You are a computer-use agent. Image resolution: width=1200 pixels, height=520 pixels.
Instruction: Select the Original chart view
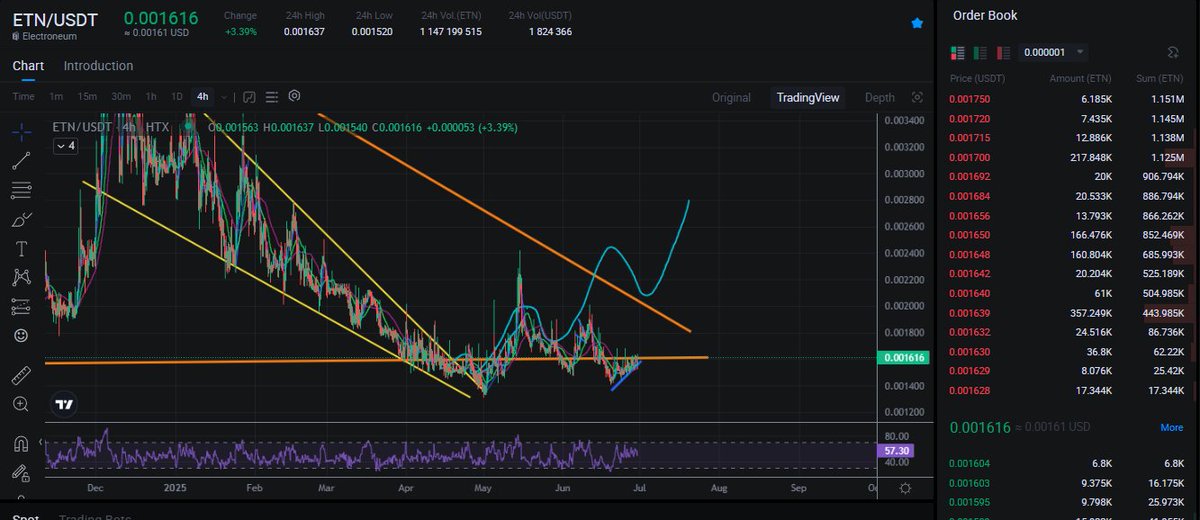tap(731, 97)
